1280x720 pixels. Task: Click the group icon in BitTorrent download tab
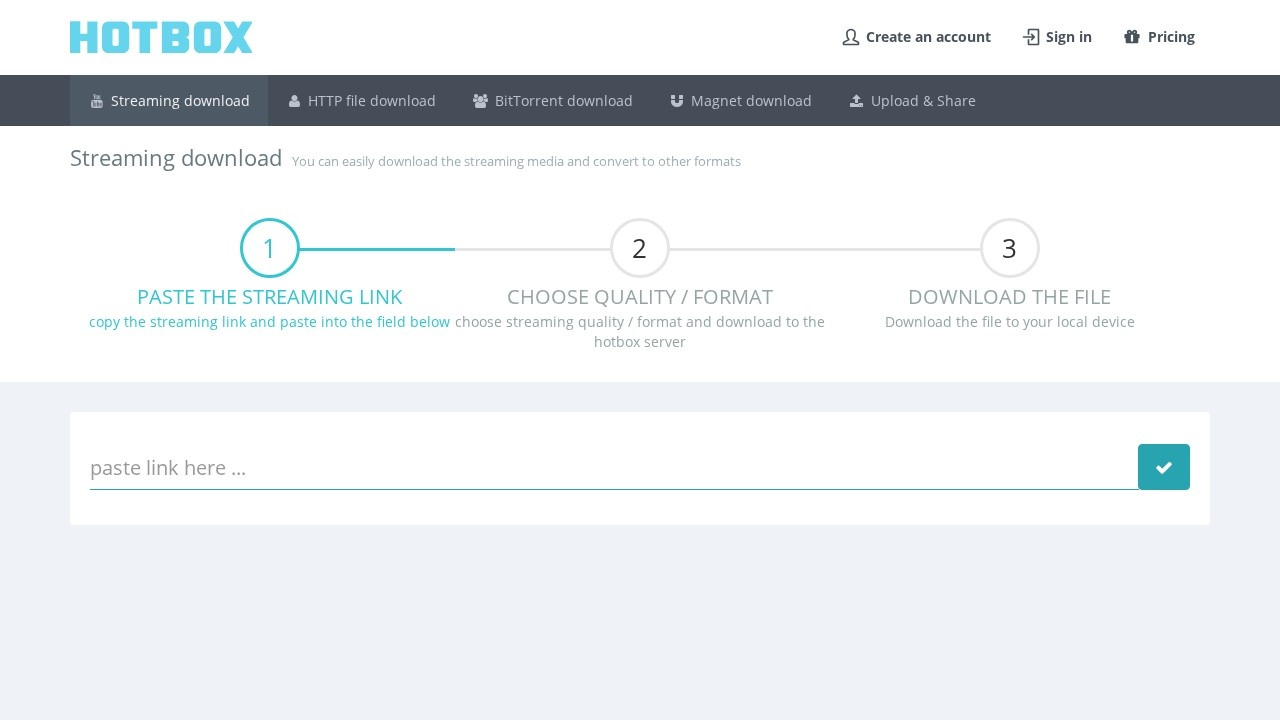pyautogui.click(x=480, y=101)
